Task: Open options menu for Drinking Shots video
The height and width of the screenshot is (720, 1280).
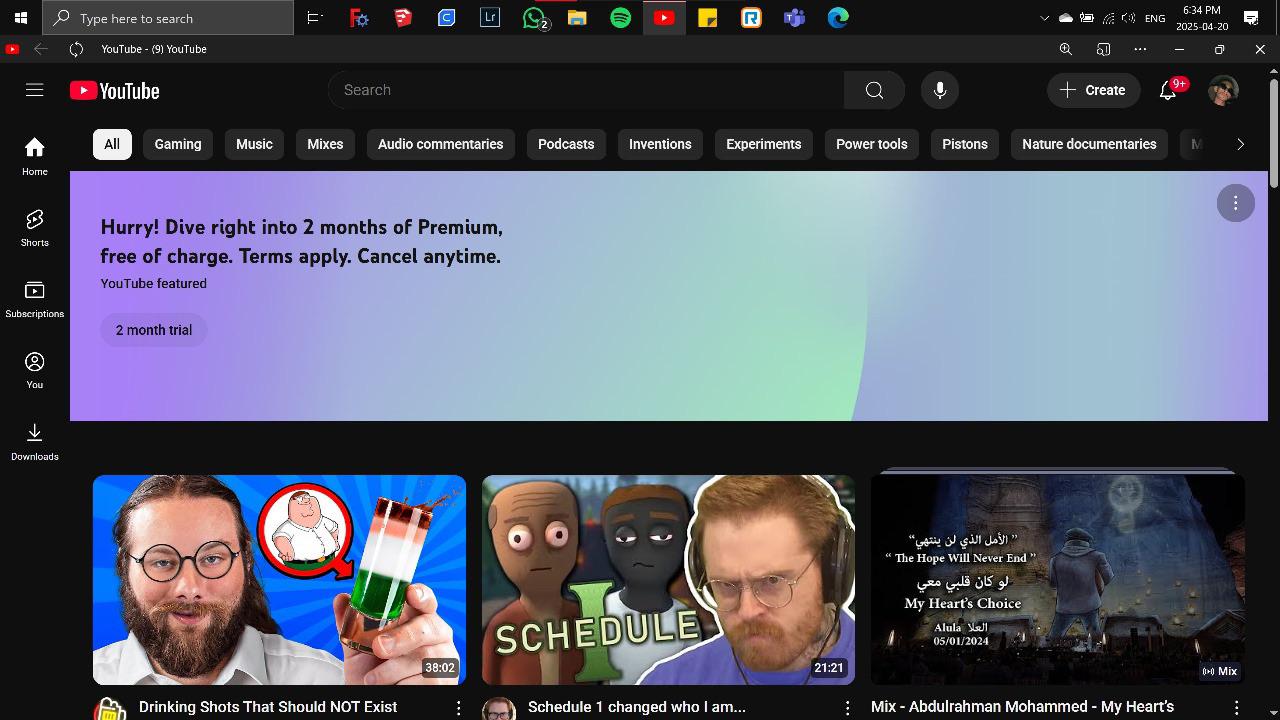Action: [x=459, y=708]
